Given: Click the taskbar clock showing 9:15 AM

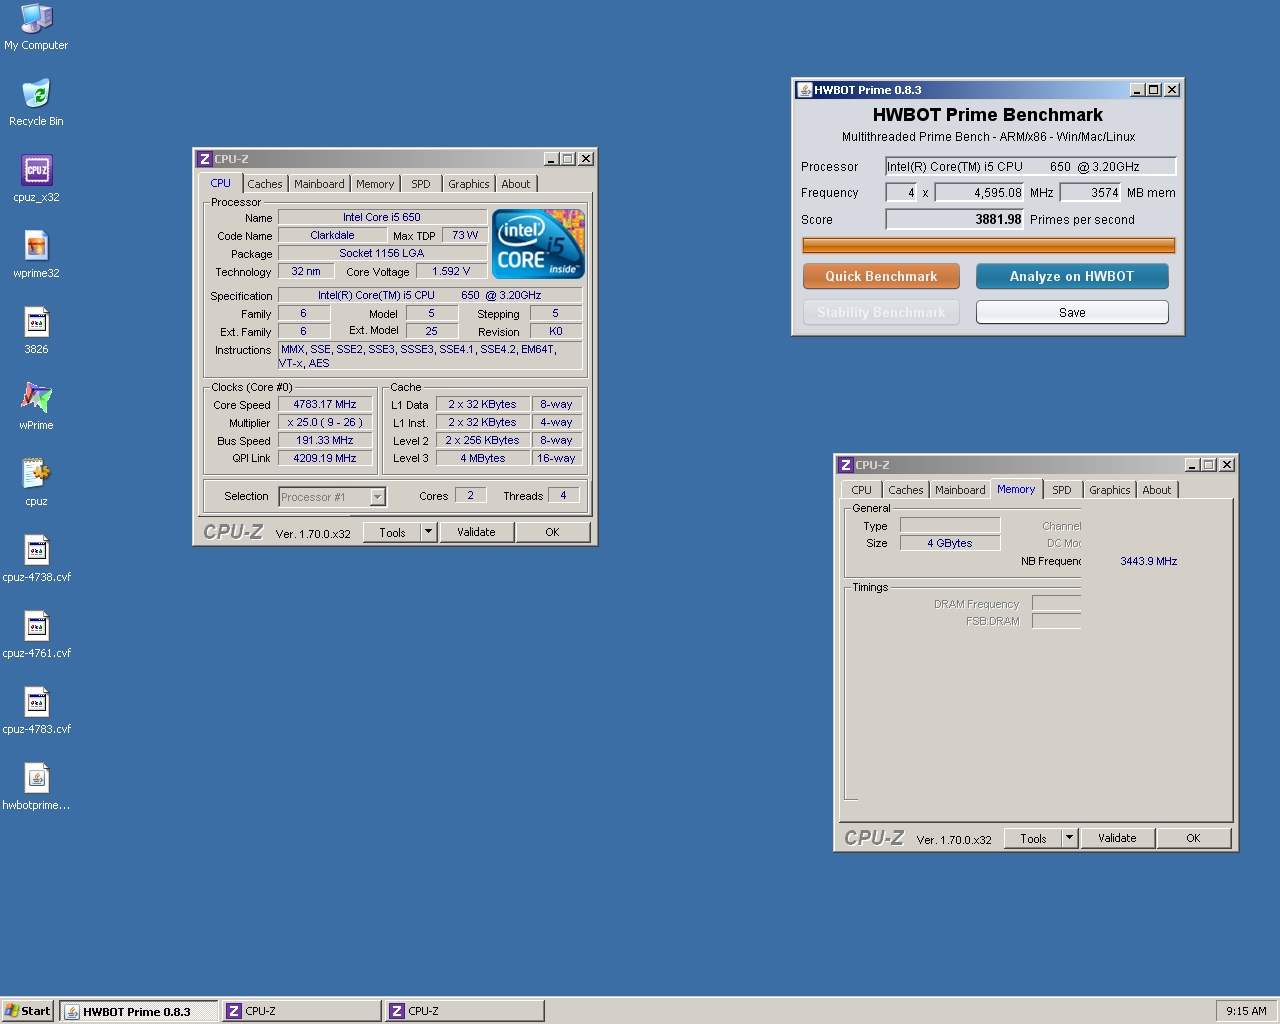Looking at the screenshot, I should [1246, 1011].
